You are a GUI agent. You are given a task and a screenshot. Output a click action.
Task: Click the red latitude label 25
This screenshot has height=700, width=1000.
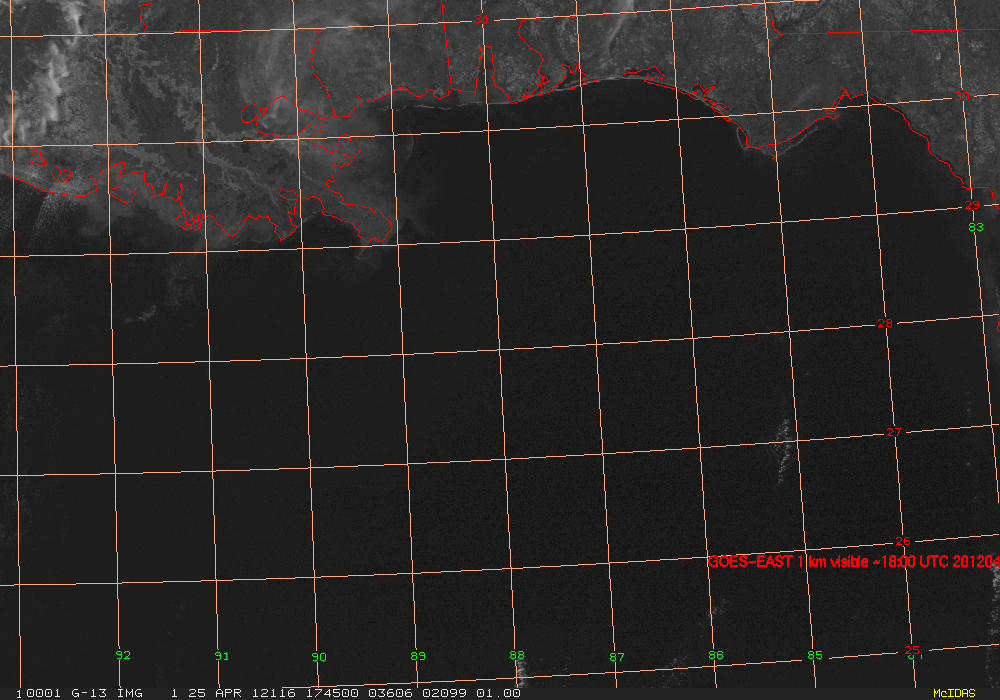[x=911, y=650]
